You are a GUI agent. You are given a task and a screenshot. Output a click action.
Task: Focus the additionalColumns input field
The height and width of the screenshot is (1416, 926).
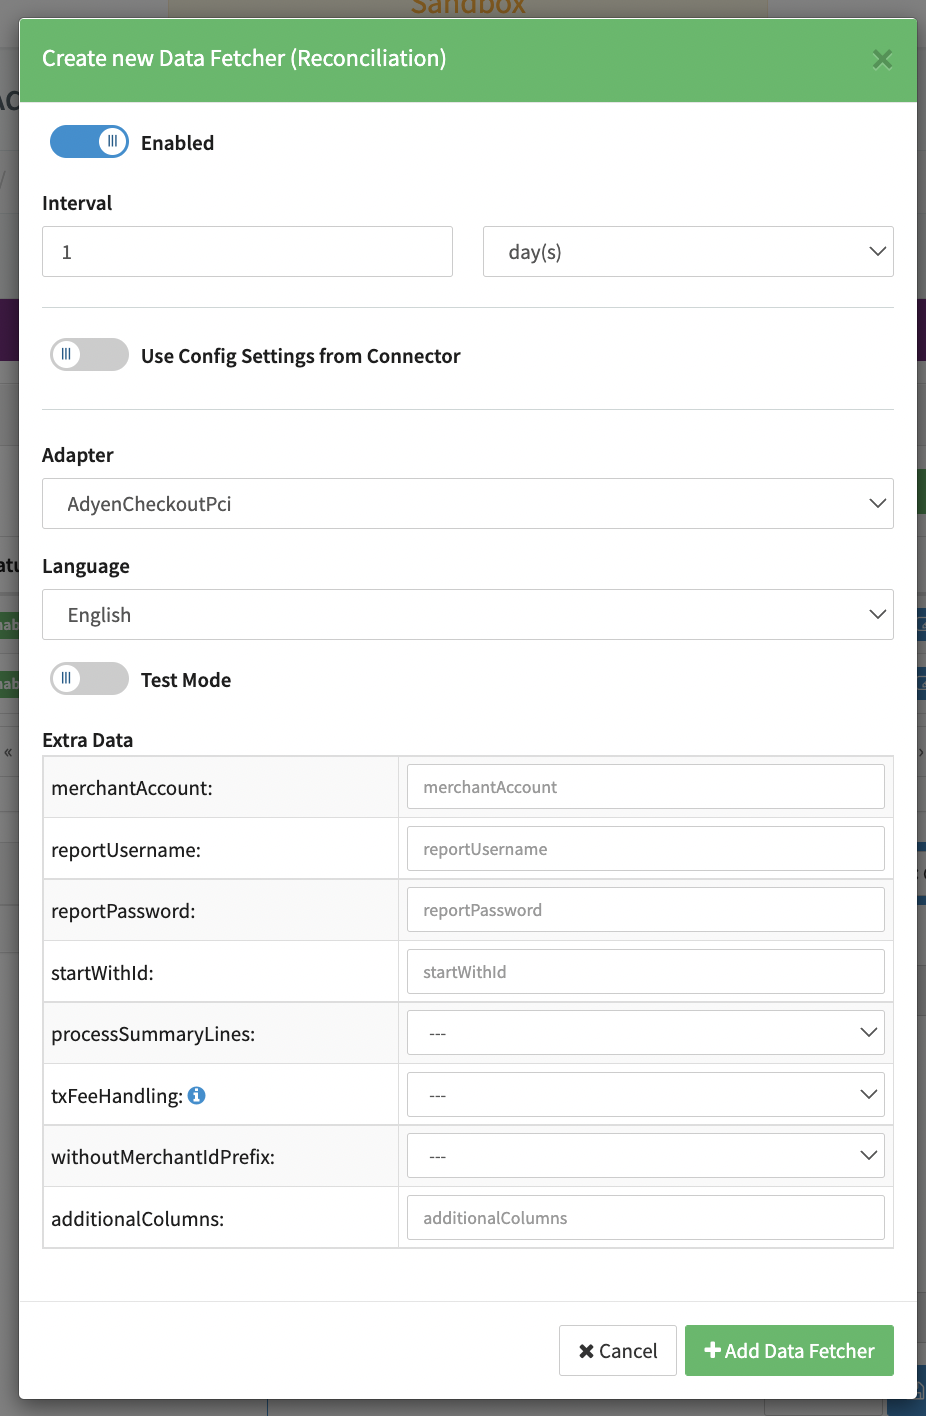tap(645, 1218)
